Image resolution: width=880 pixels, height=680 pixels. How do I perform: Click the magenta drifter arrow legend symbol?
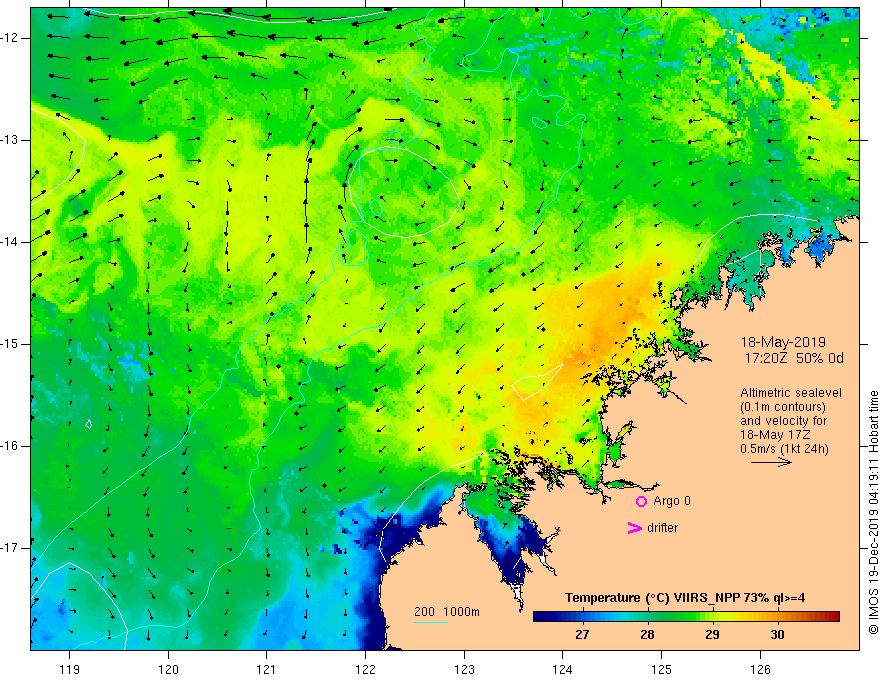635,528
